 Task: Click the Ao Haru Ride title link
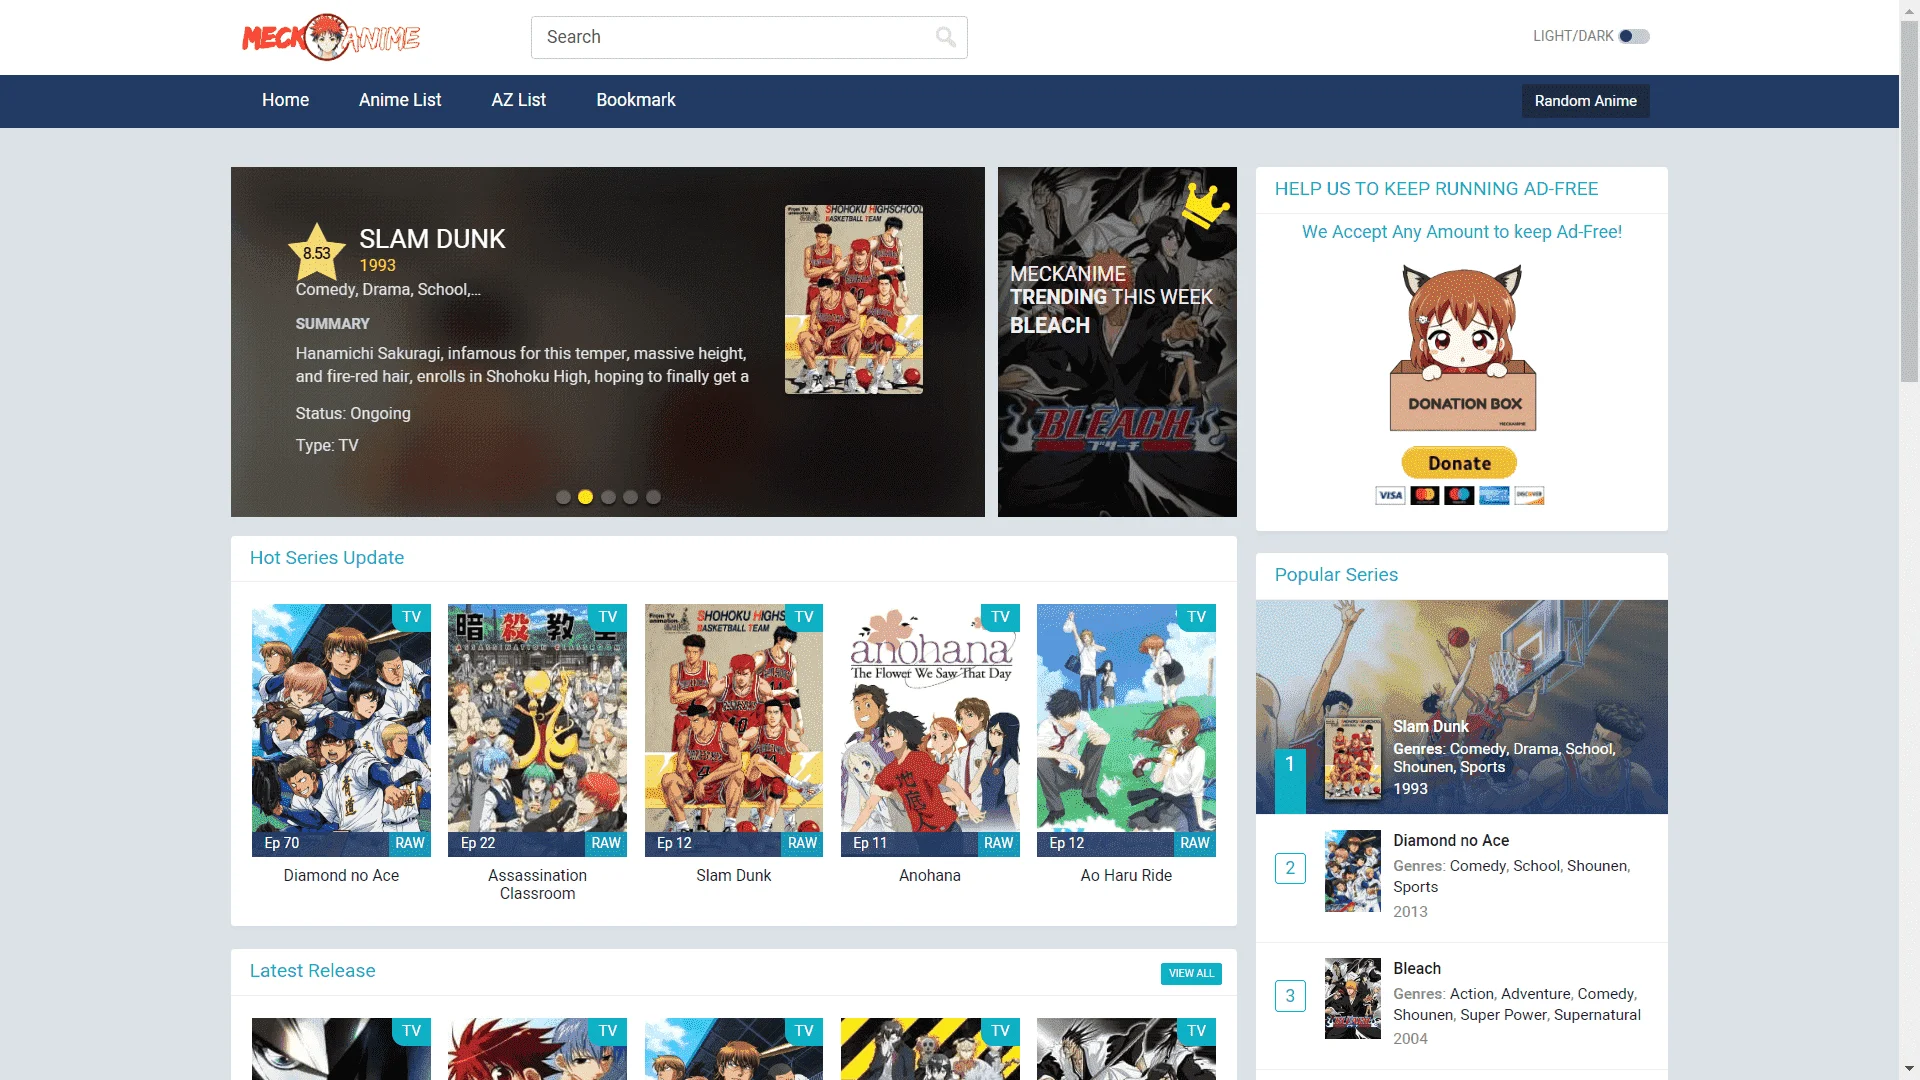point(1126,875)
